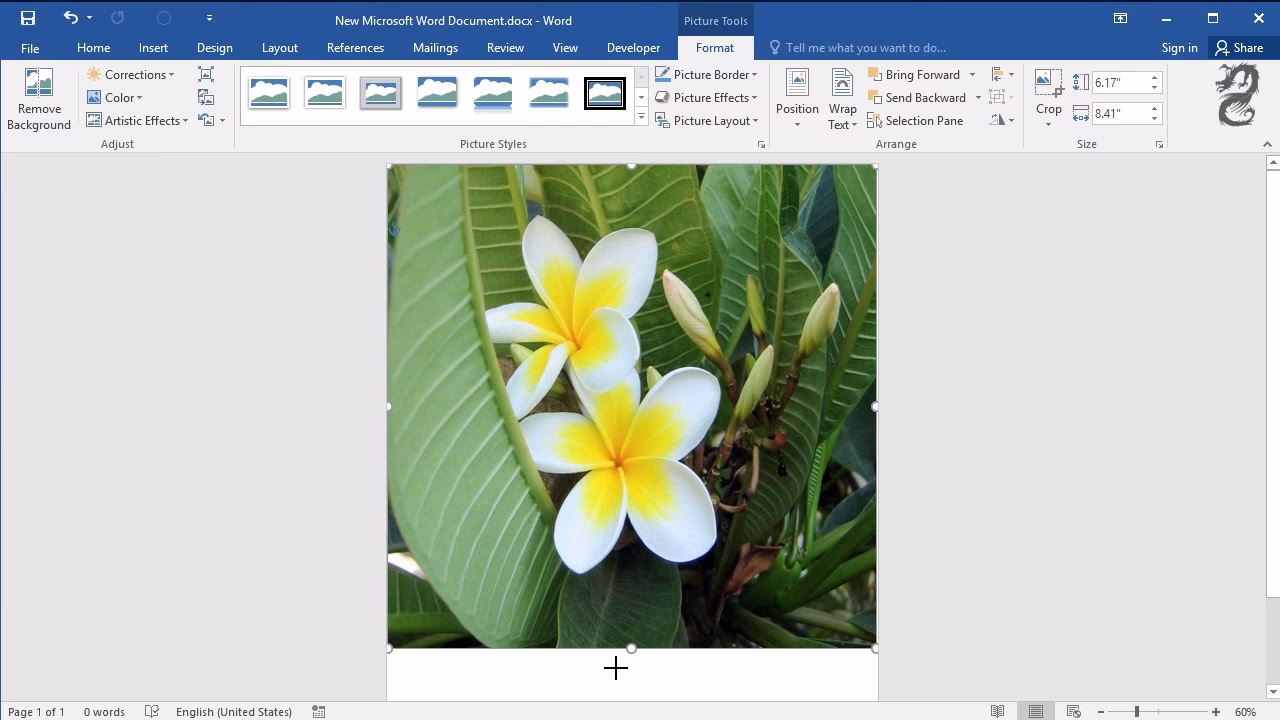Open the Position gallery
Viewport: 1280px width, 720px height.
[796, 97]
